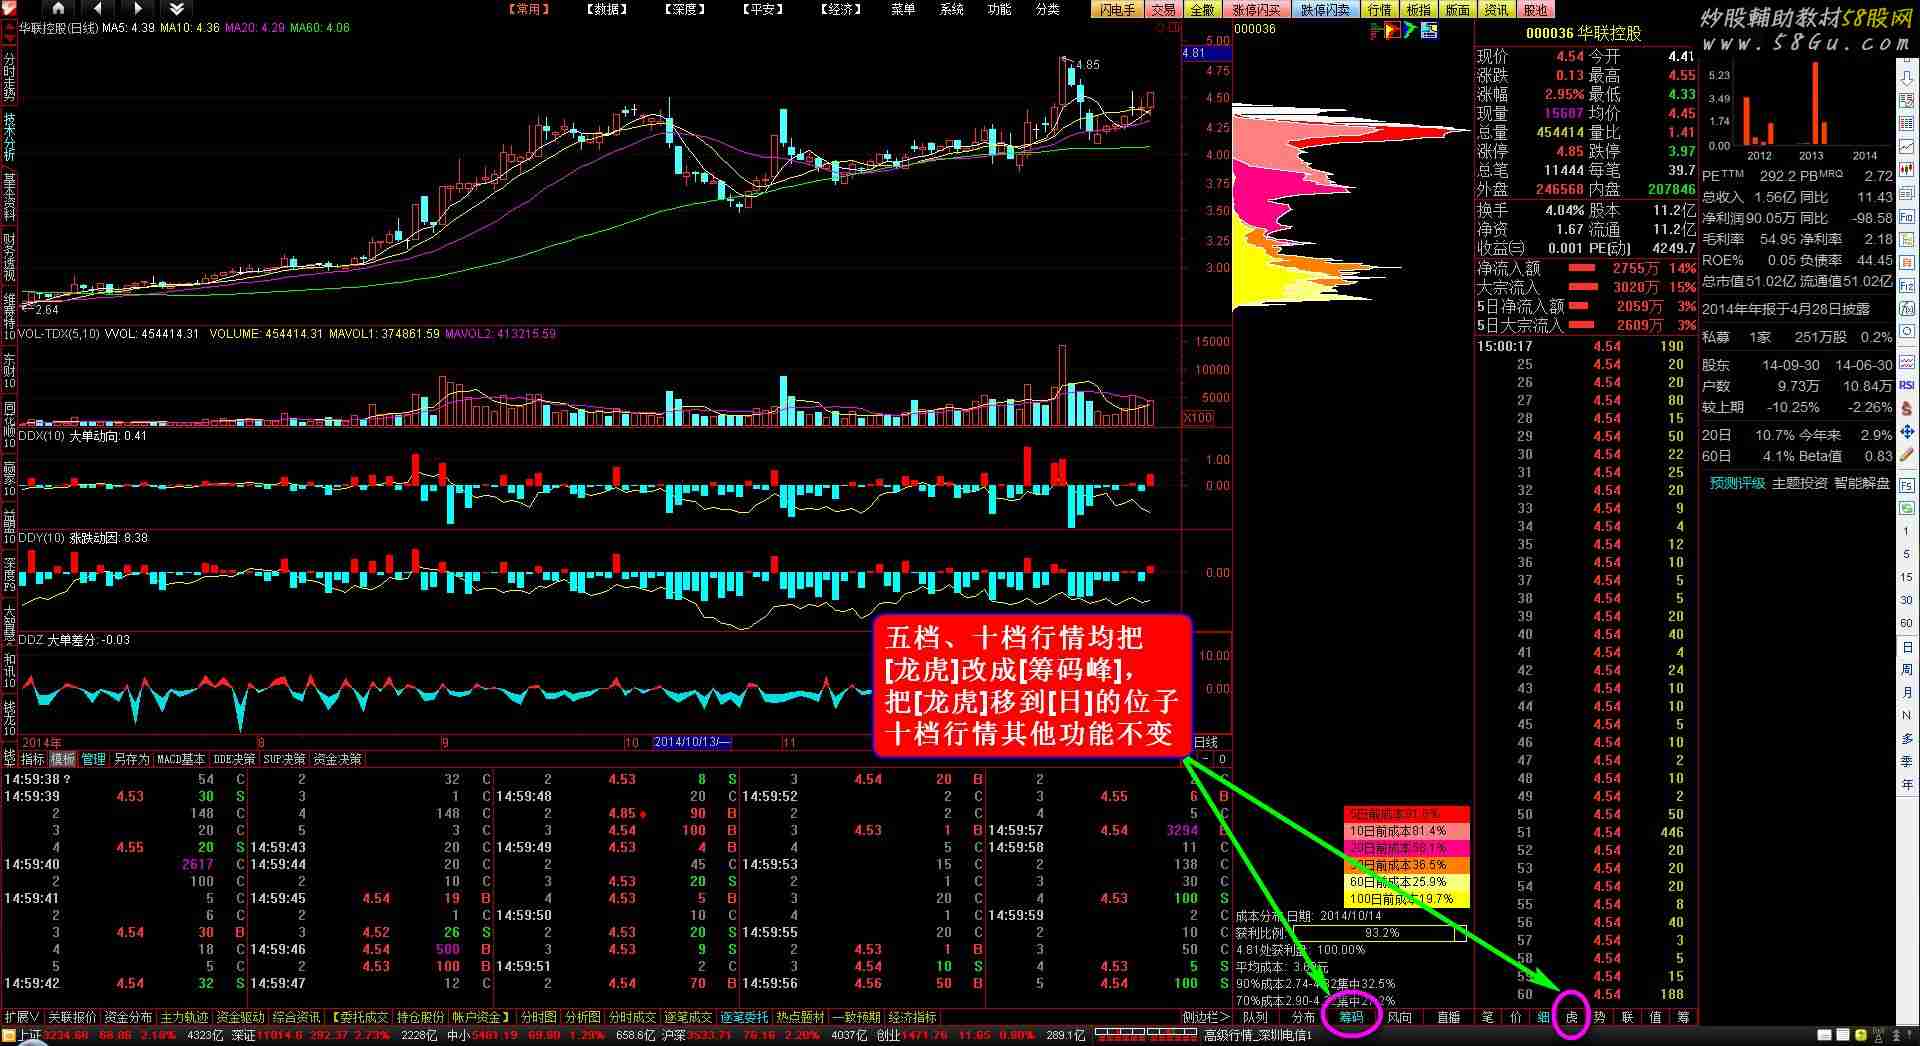Image resolution: width=1920 pixels, height=1046 pixels.
Task: Open the 主题投资 link
Action: click(x=1800, y=483)
